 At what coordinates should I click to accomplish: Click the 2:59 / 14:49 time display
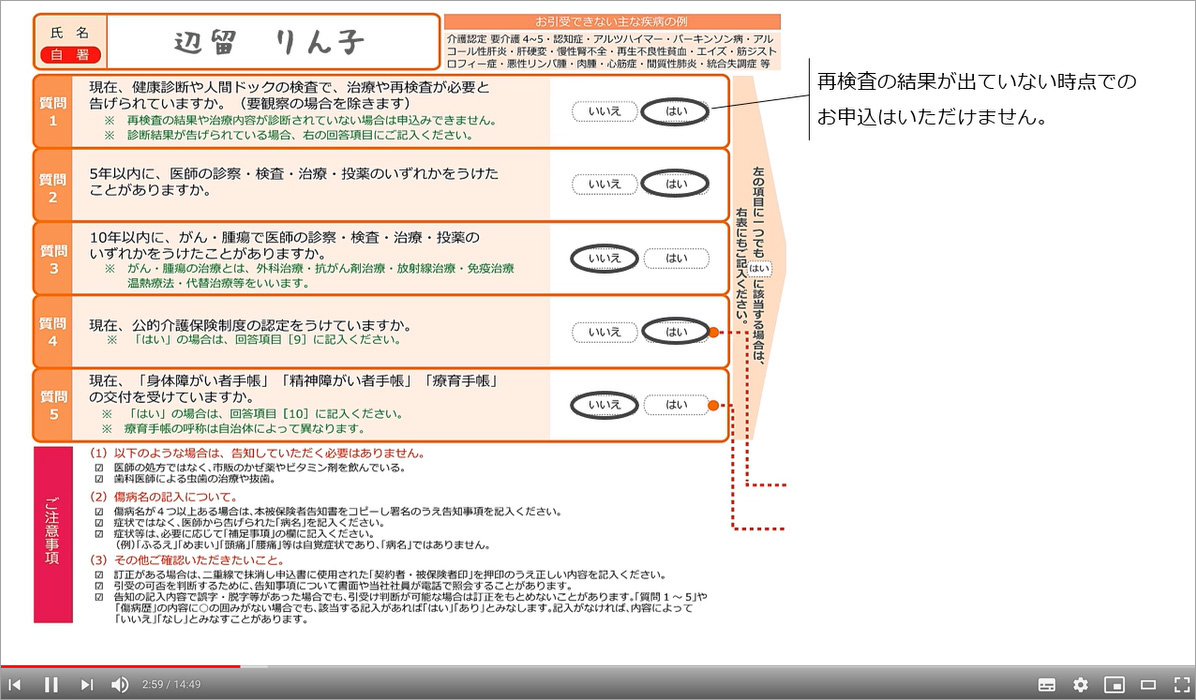171,685
